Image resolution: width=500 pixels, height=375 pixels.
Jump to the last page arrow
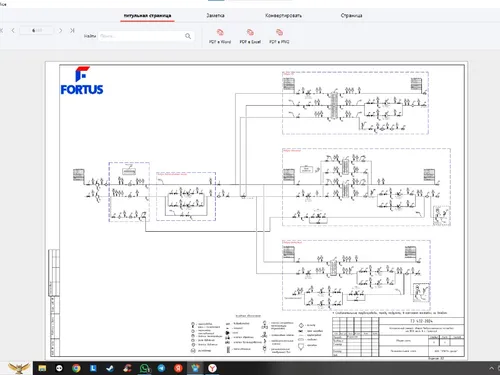(72, 30)
